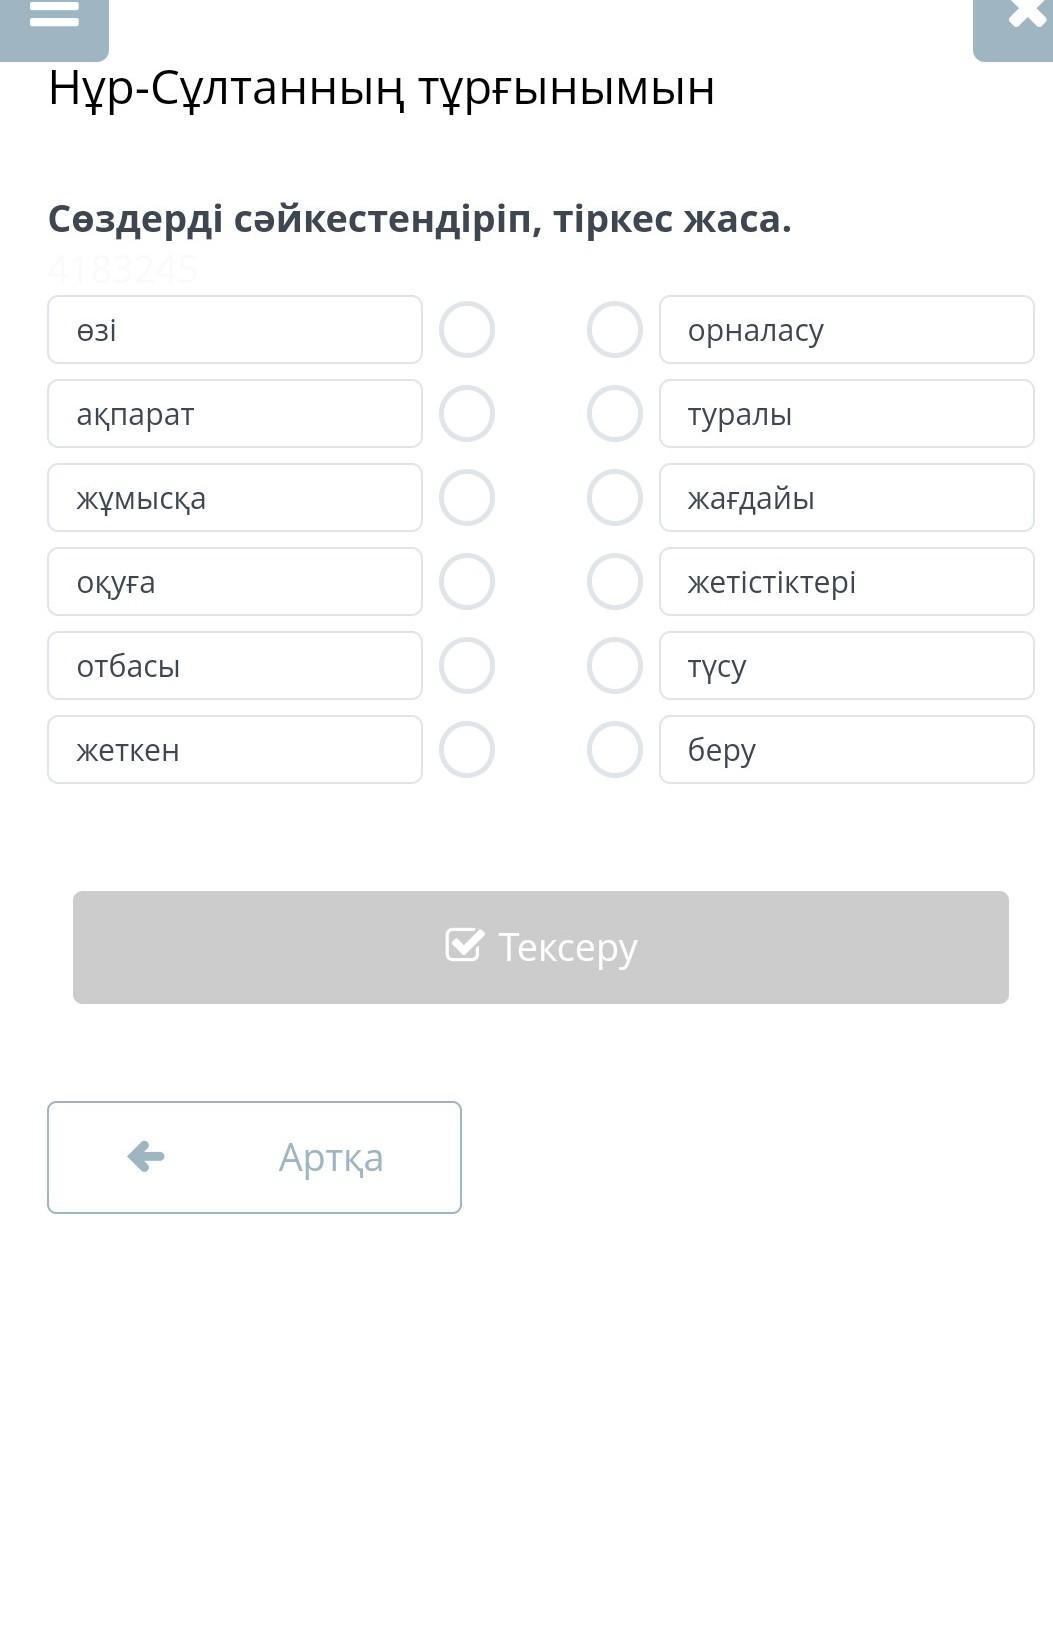Select the radio circle beside жұмысқа
Screen dimensions: 1053x1636
tap(467, 498)
